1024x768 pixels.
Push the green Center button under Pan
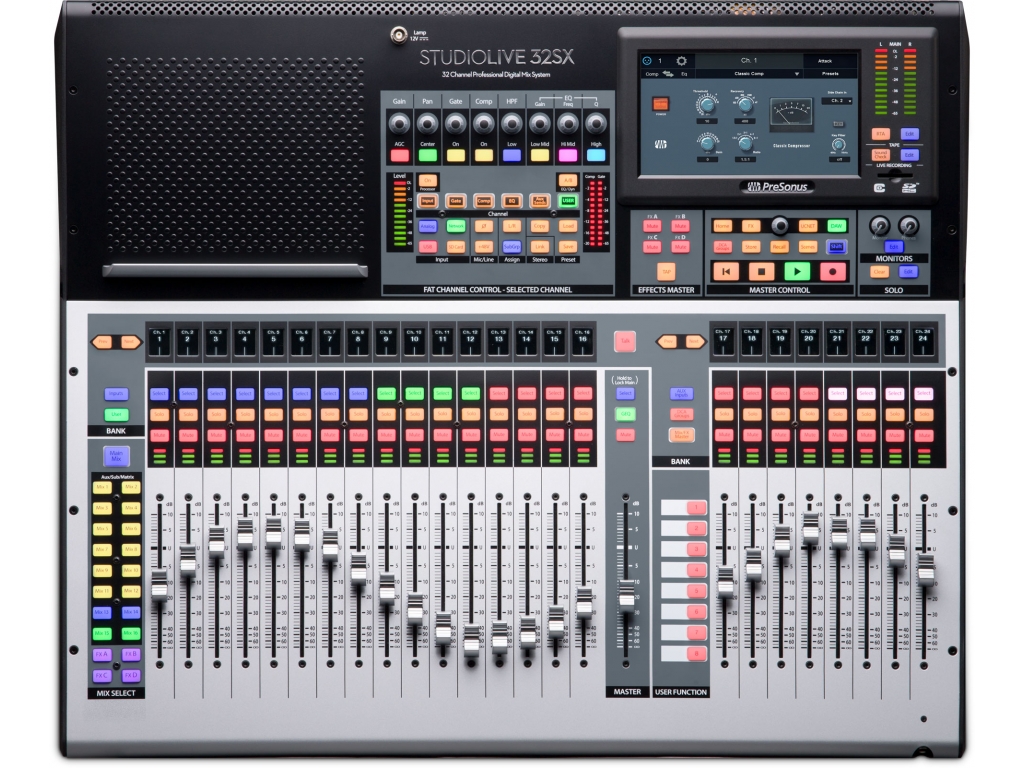[427, 155]
